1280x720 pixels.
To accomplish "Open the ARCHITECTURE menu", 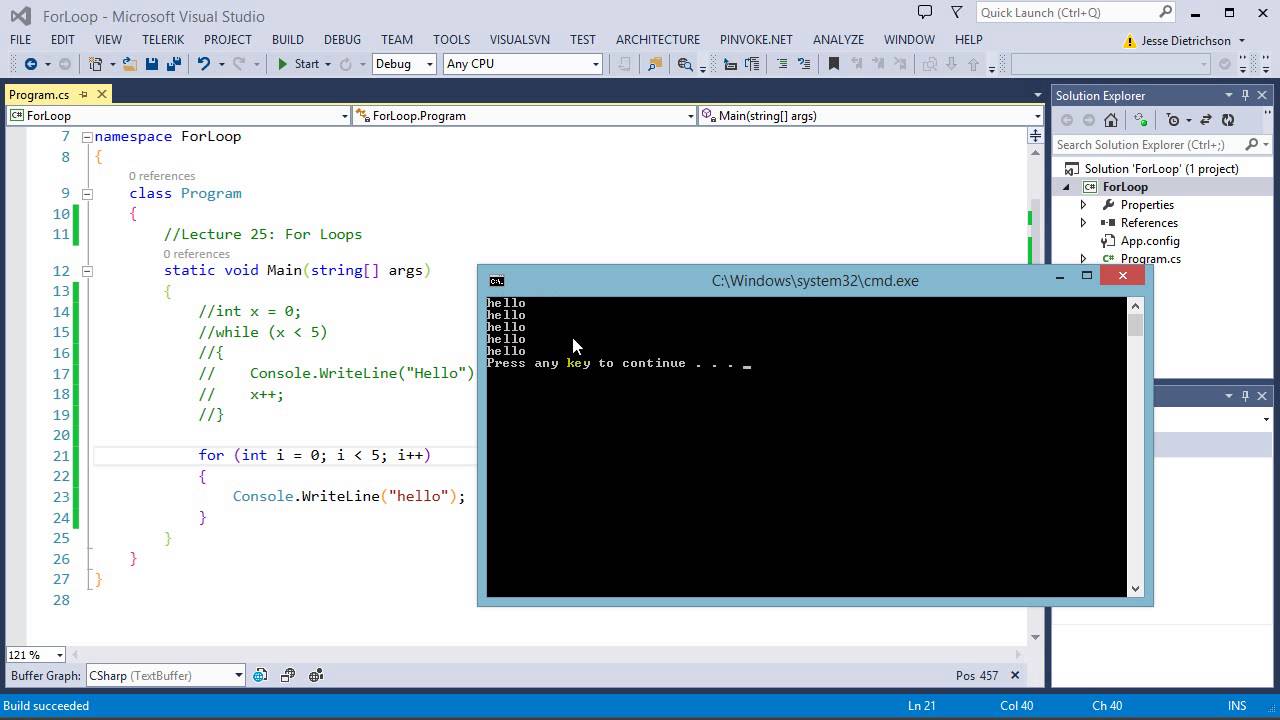I will [x=657, y=40].
